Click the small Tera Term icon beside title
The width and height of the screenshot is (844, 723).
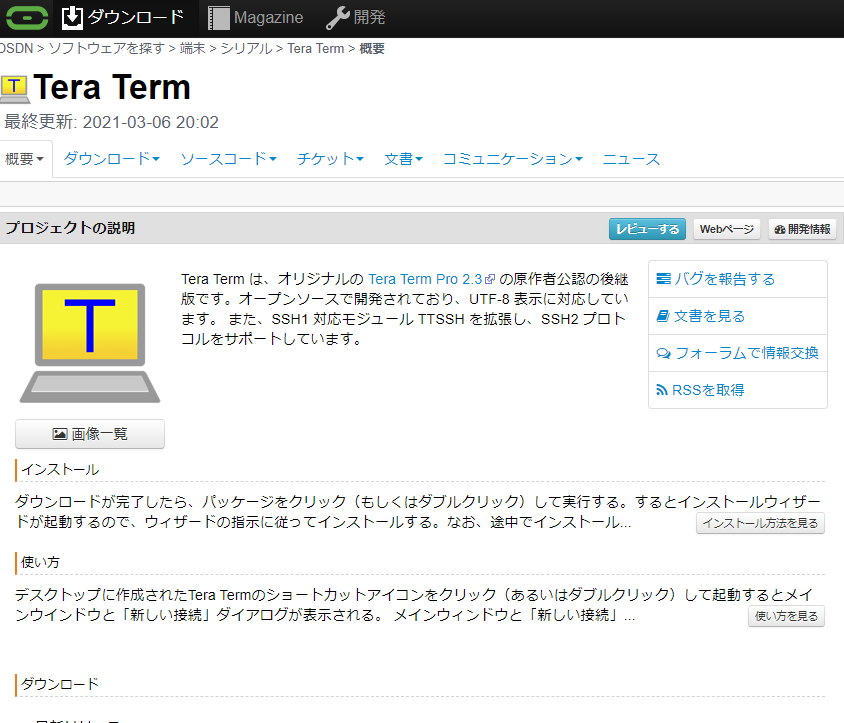tap(15, 89)
